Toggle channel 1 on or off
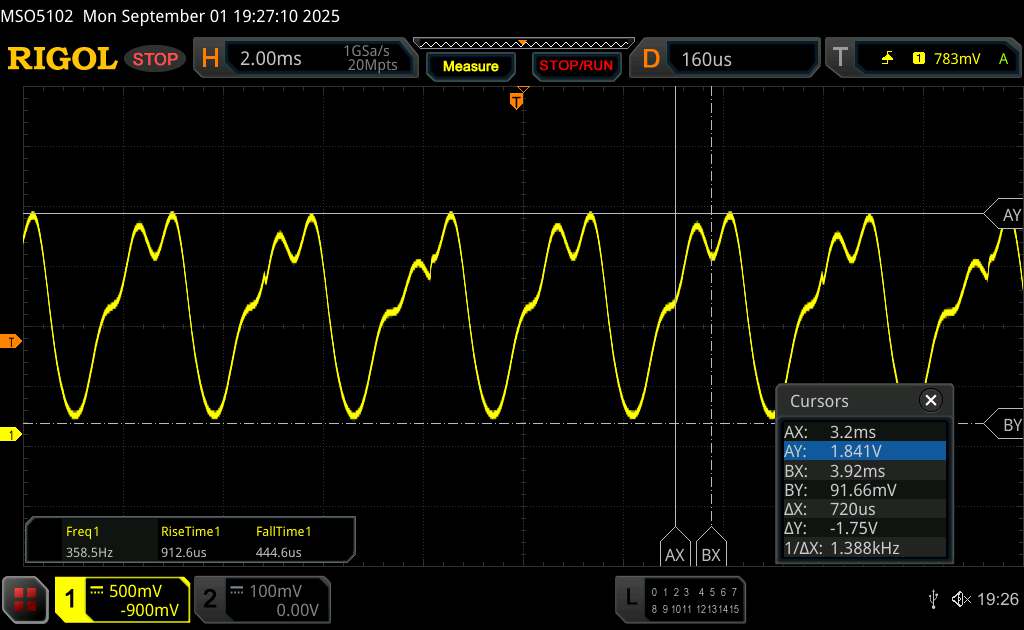 [71, 599]
